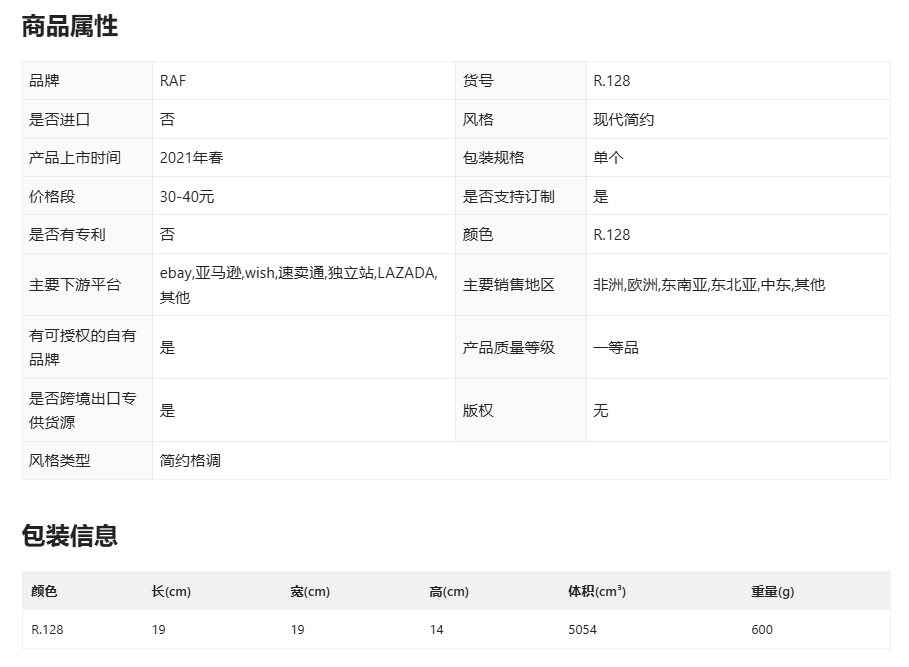Click the 商品属性 section heading

[x=70, y=27]
